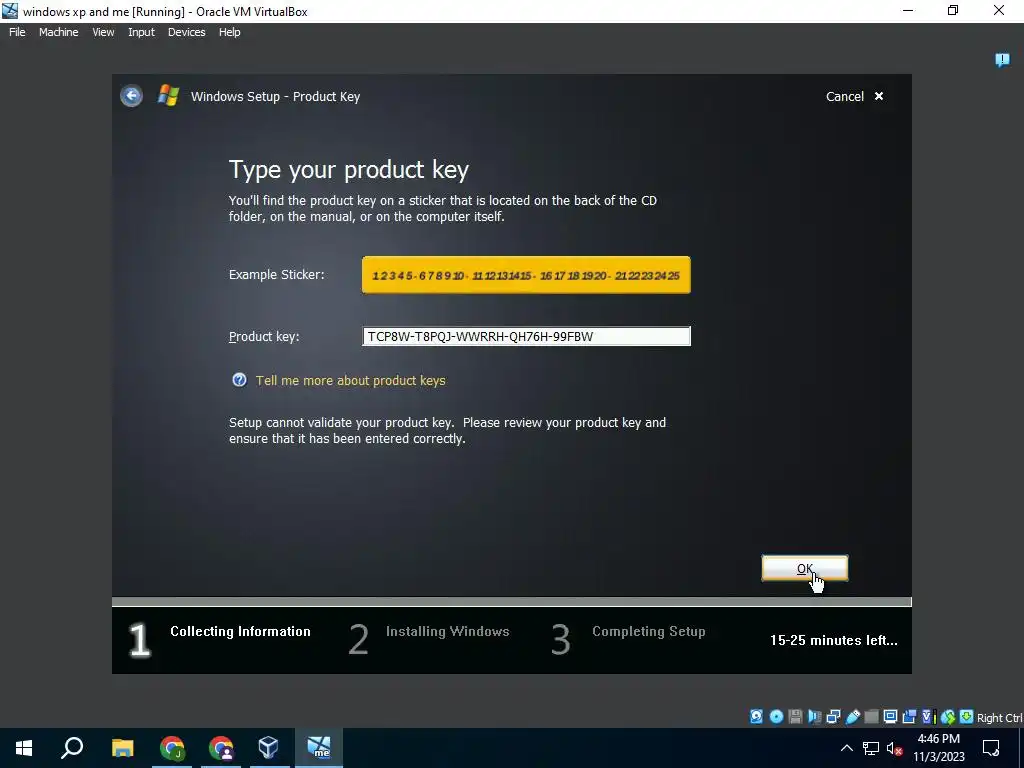Viewport: 1024px width, 768px height.
Task: Open the Devices menu
Action: point(186,32)
